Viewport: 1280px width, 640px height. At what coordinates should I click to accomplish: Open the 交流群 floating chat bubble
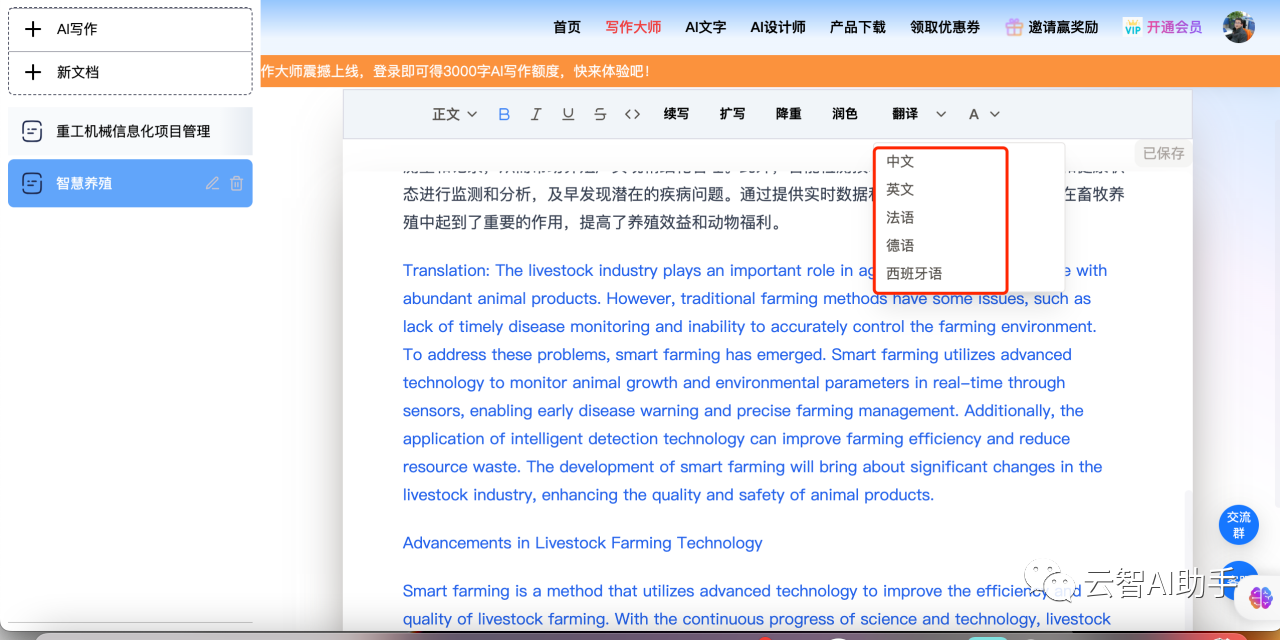(x=1239, y=524)
